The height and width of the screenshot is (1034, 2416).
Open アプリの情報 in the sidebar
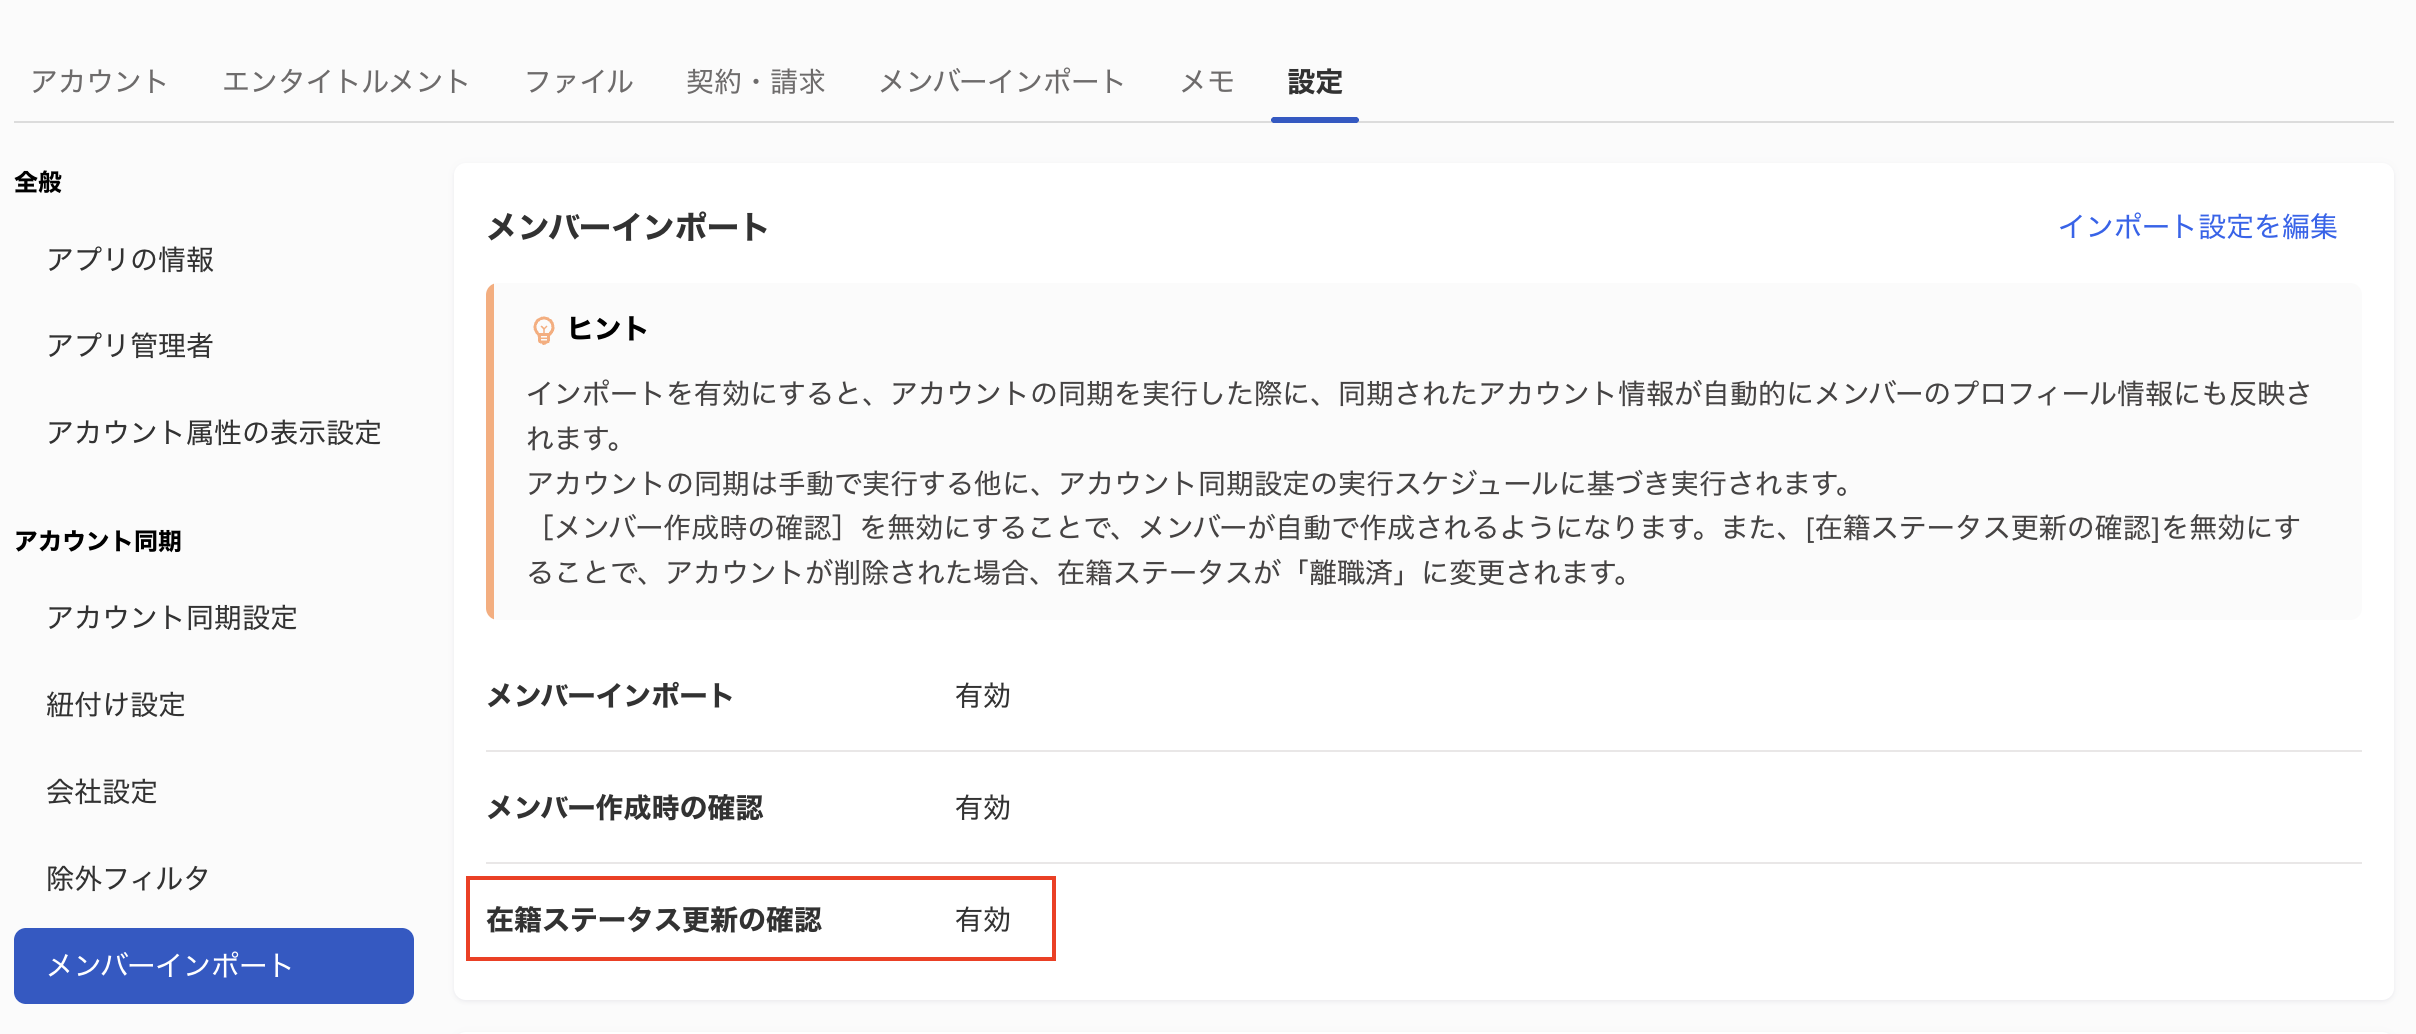coord(130,259)
